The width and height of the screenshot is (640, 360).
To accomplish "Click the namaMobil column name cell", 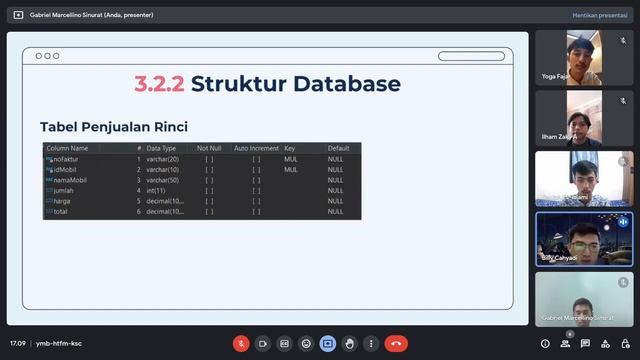I will tap(70, 180).
